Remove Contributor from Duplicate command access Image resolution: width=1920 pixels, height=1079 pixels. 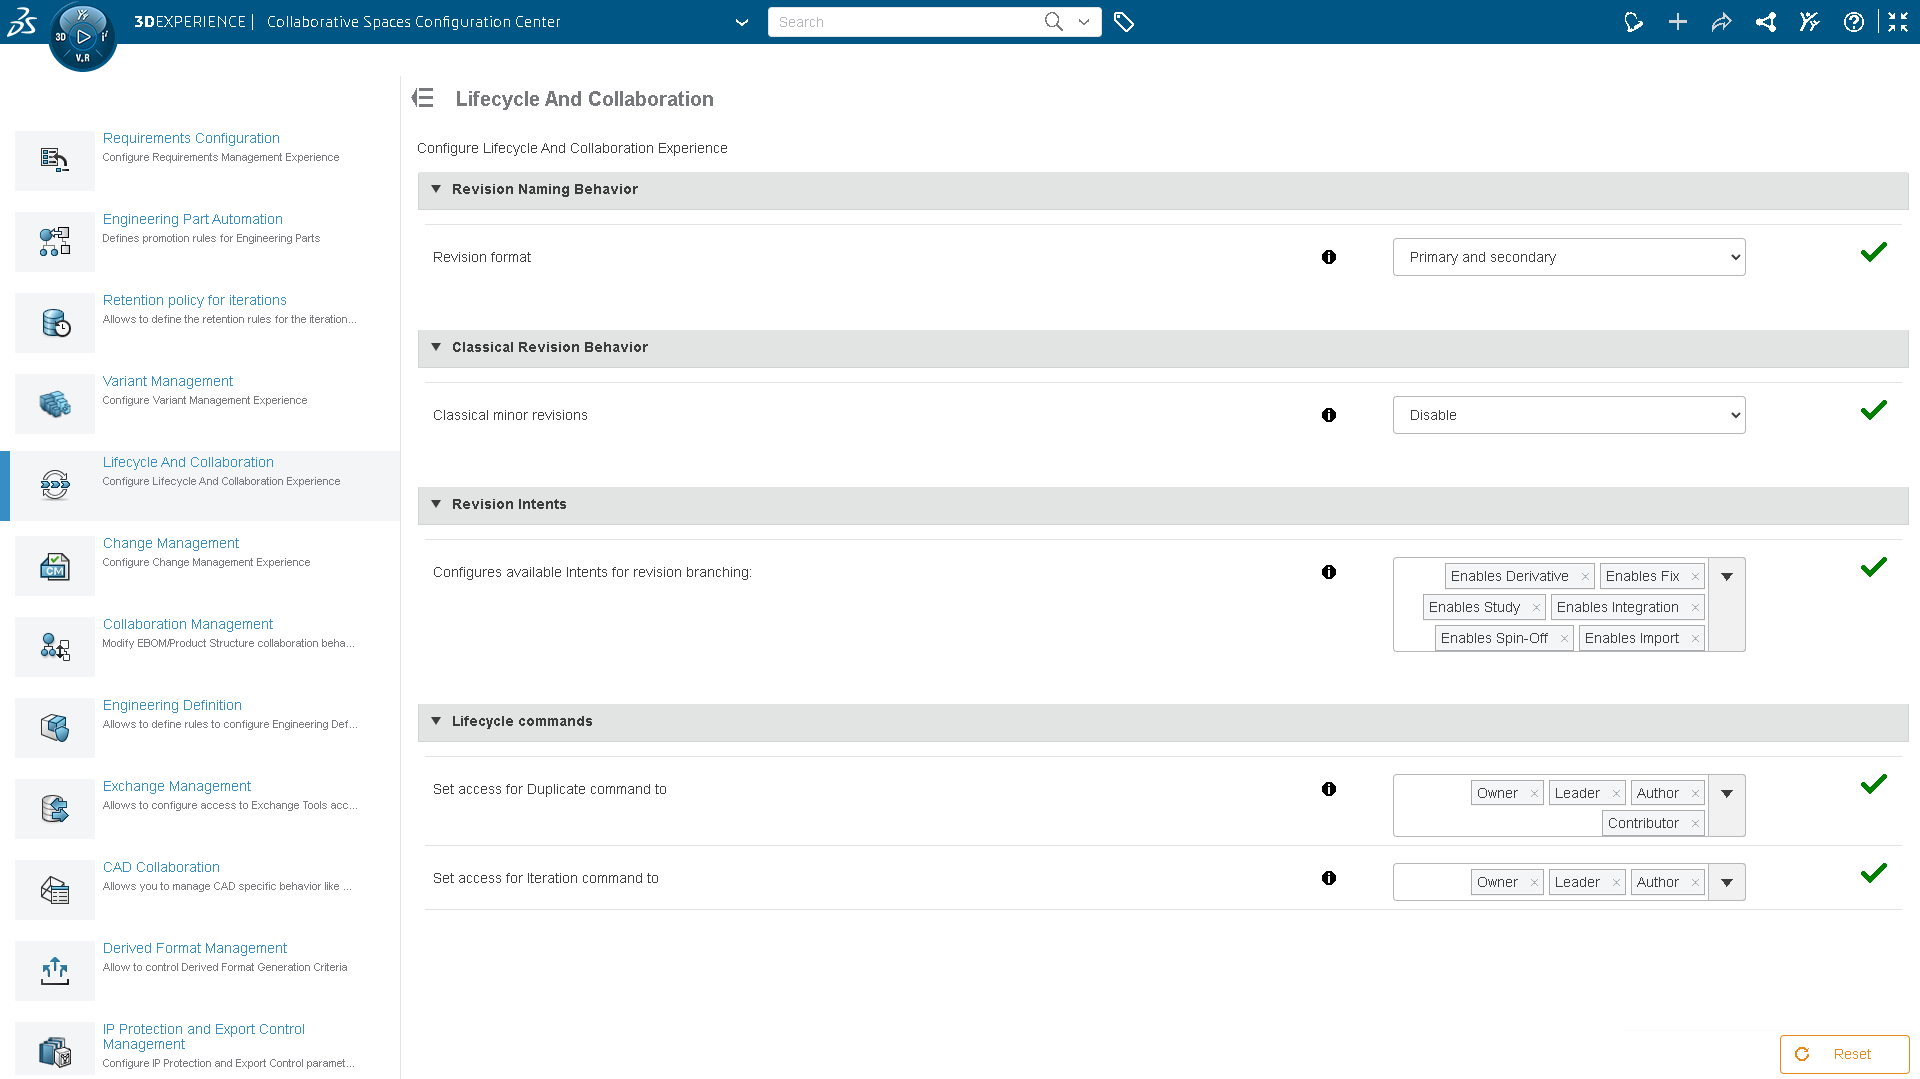[x=1695, y=824]
